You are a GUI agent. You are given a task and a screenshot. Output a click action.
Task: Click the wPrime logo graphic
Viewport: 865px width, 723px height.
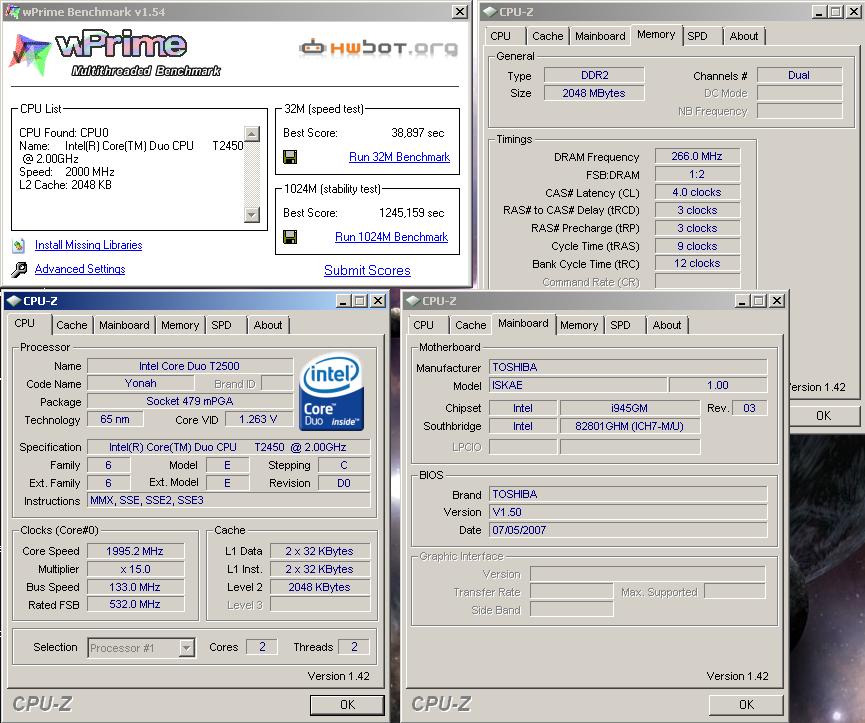coord(115,53)
